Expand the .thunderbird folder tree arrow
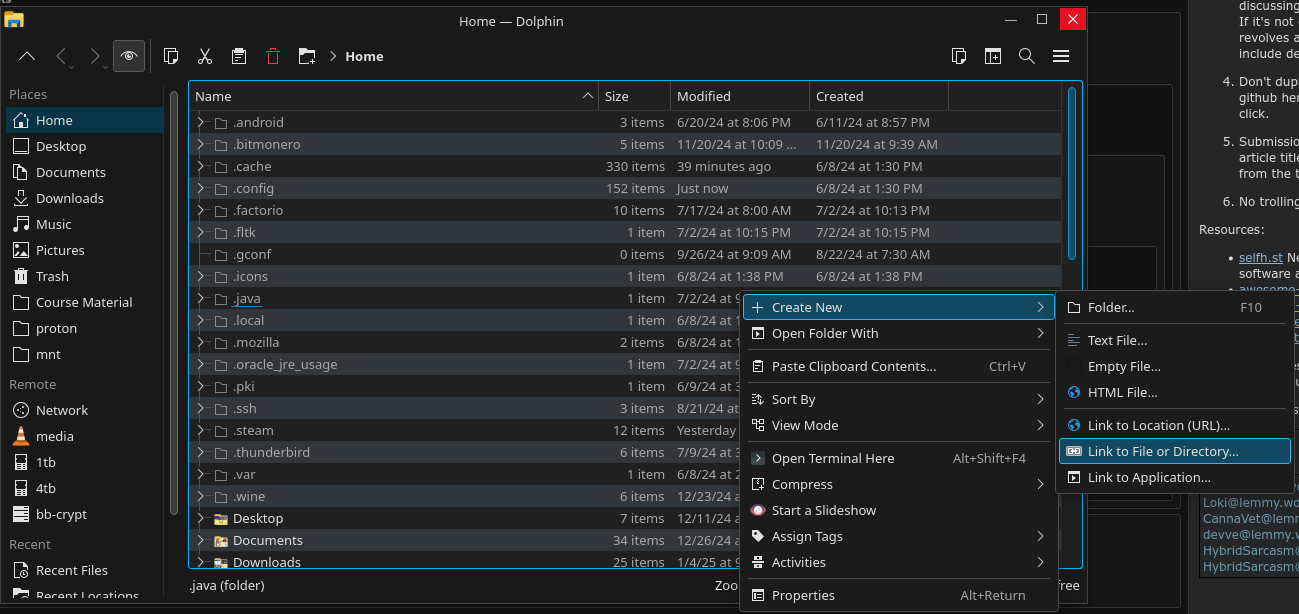The width and height of the screenshot is (1299, 614). click(200, 452)
